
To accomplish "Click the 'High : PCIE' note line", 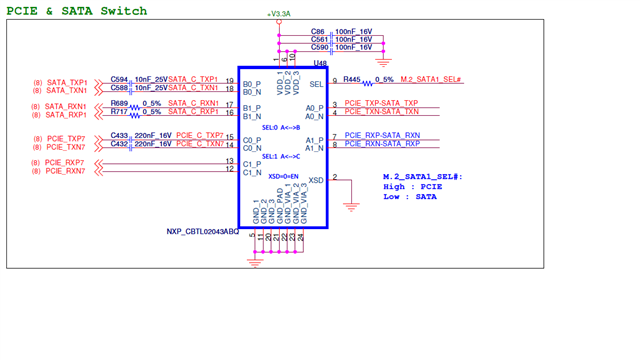I will point(413,187).
